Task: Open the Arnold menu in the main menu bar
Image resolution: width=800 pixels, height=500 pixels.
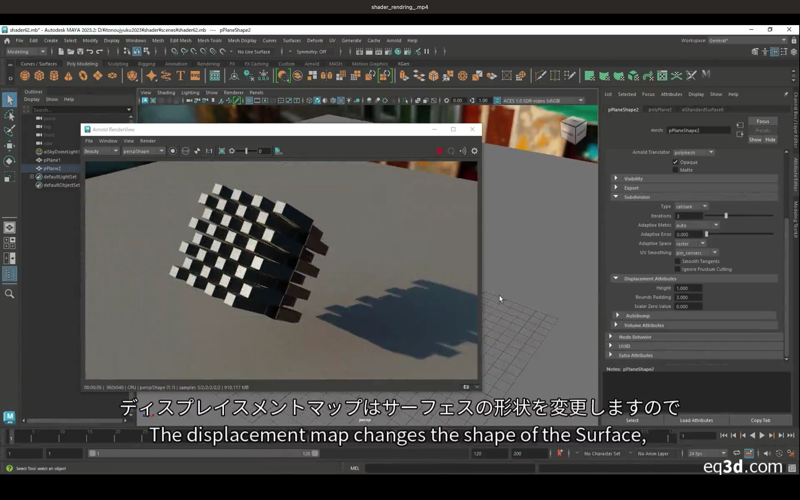Action: click(x=391, y=40)
